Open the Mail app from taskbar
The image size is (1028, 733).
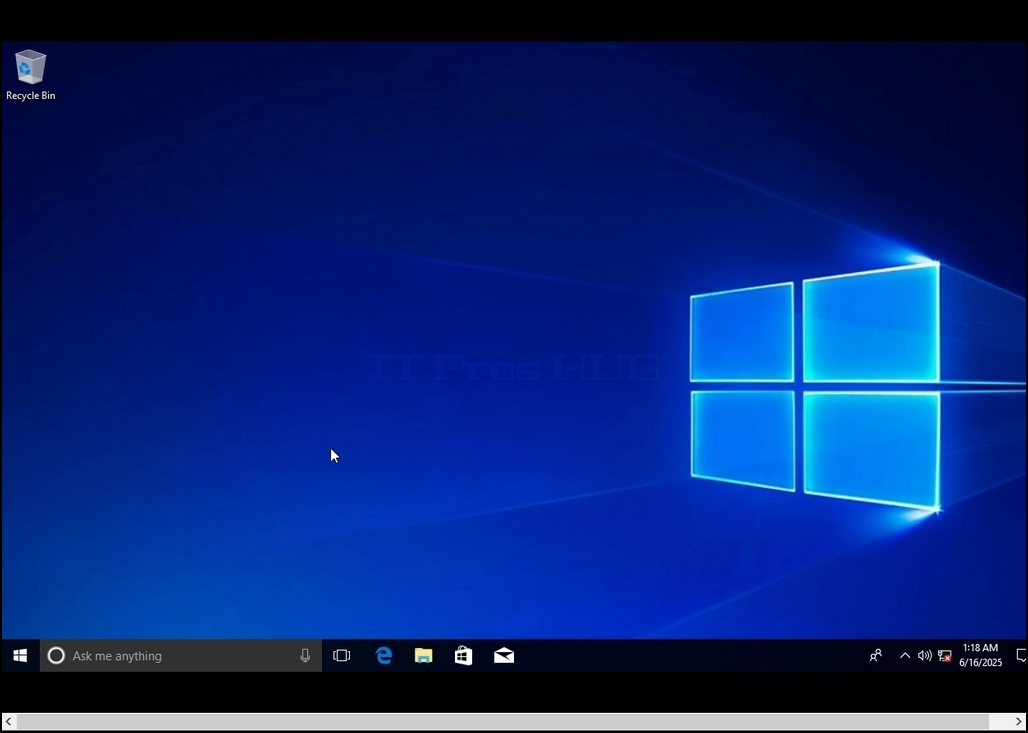coord(504,656)
